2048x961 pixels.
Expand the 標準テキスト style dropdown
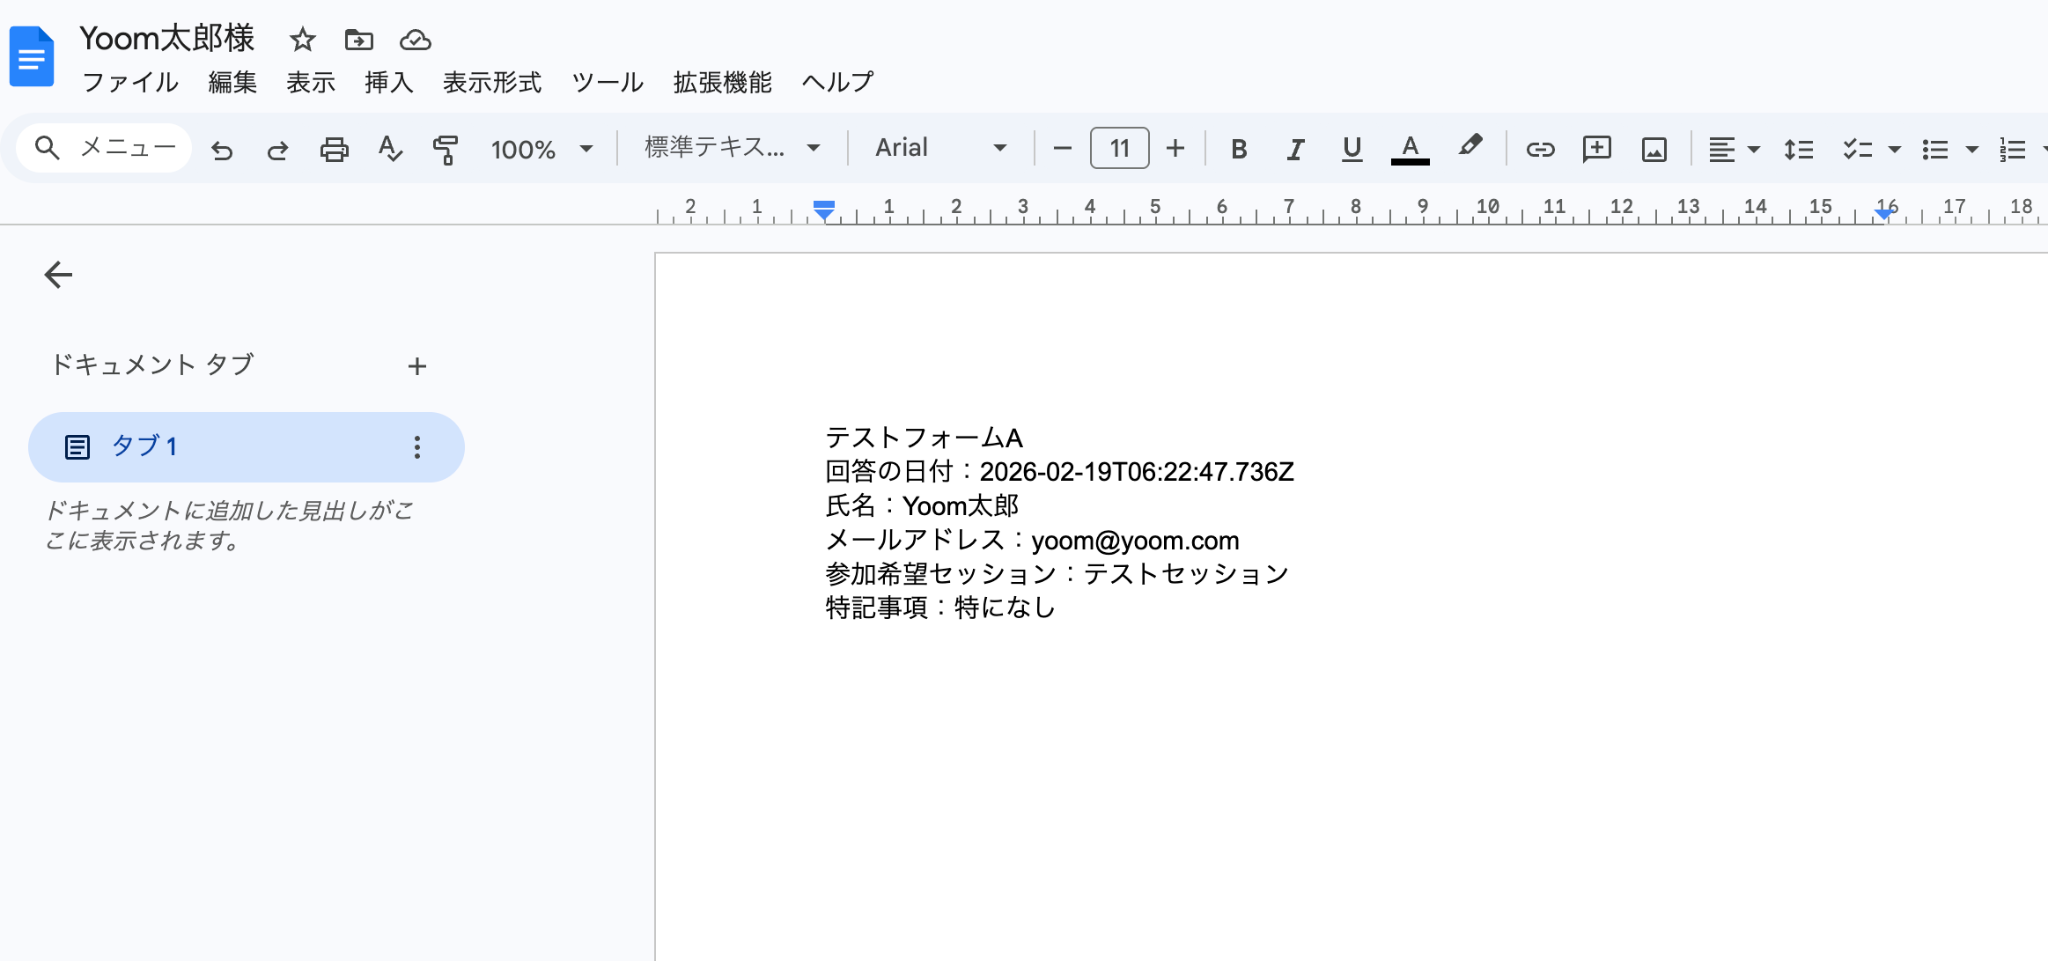(x=732, y=148)
